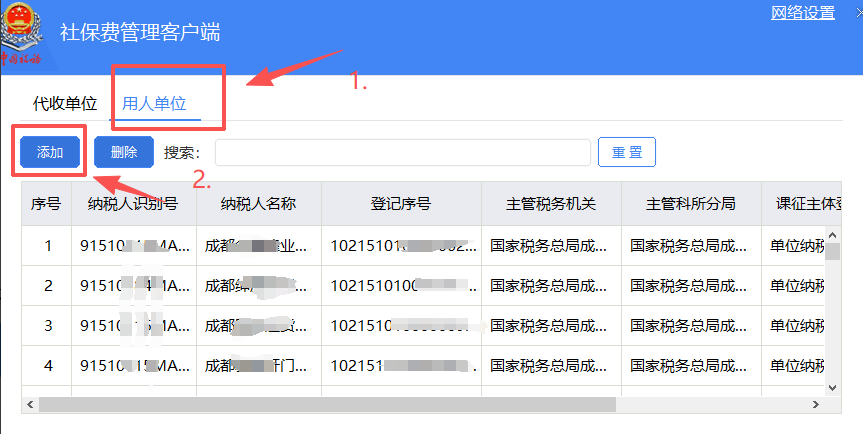863x434 pixels.
Task: Switch to the 用人单位 tab
Action: tap(154, 103)
